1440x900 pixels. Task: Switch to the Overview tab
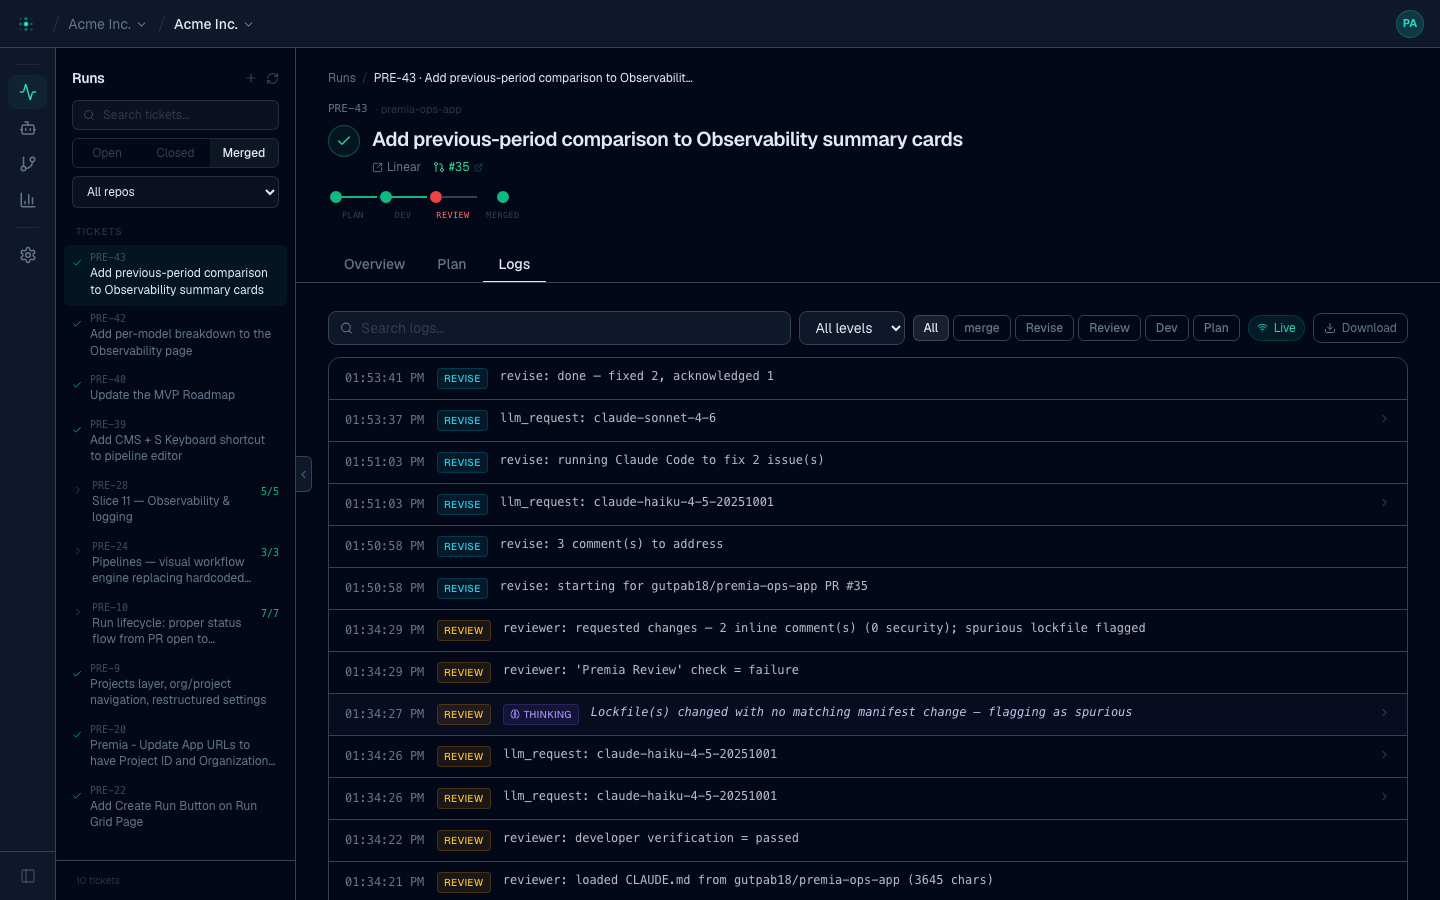tap(374, 264)
